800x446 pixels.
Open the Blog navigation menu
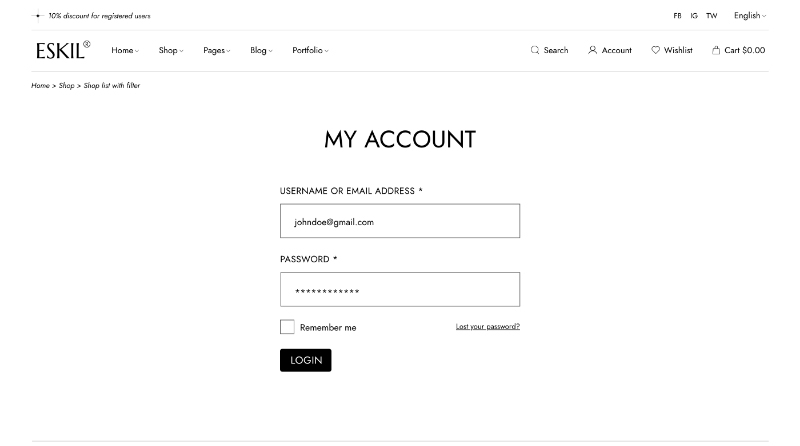coord(261,50)
